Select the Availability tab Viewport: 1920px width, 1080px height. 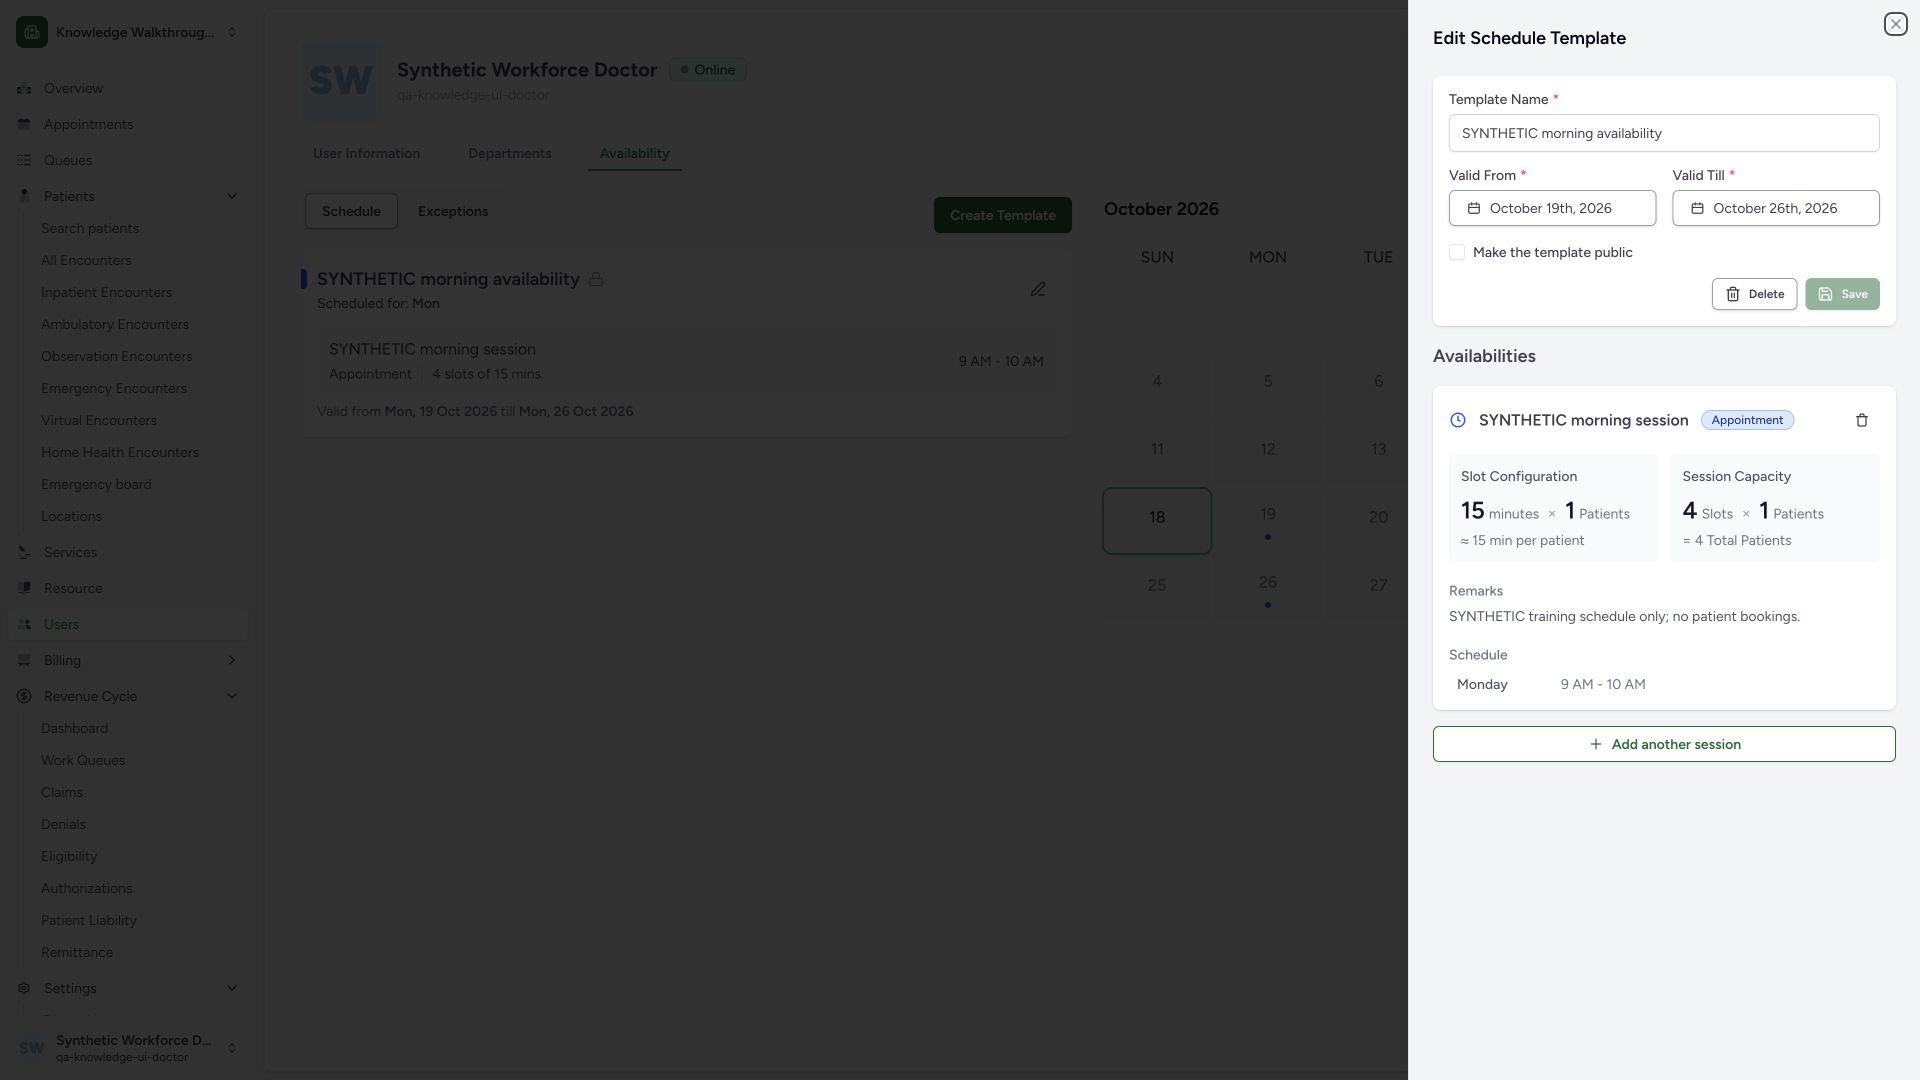click(635, 154)
